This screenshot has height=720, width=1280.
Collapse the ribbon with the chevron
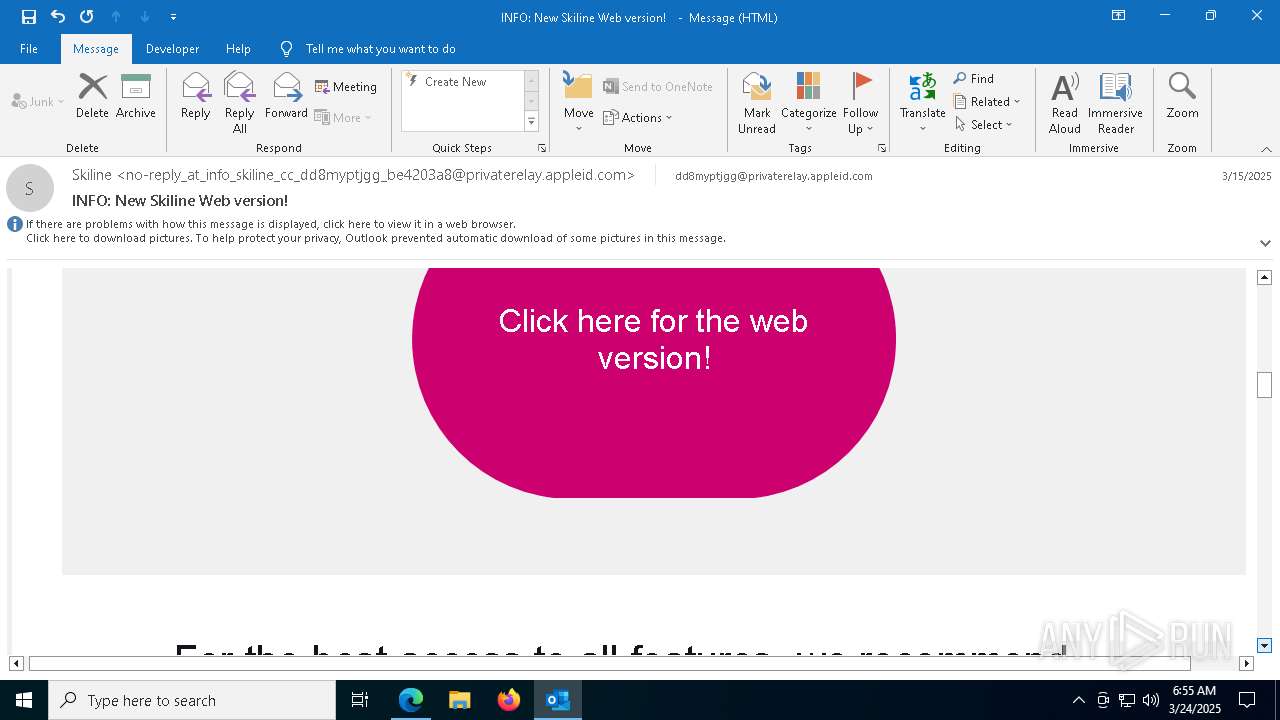pos(1266,149)
